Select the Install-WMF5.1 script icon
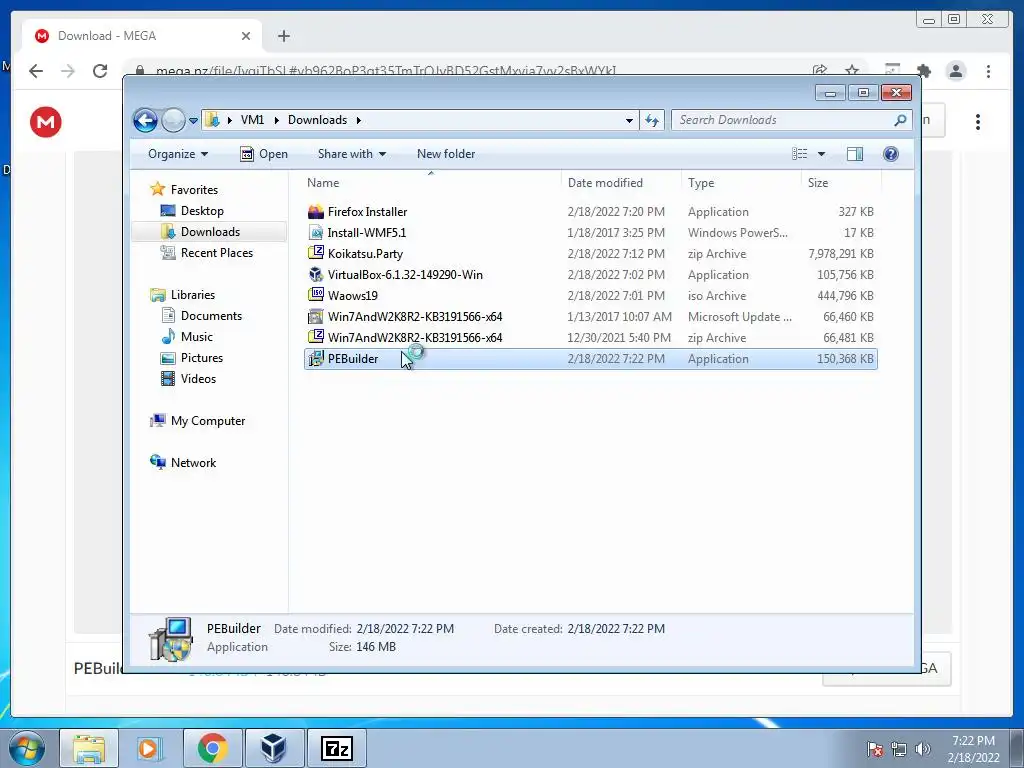The width and height of the screenshot is (1024, 768). (x=315, y=232)
